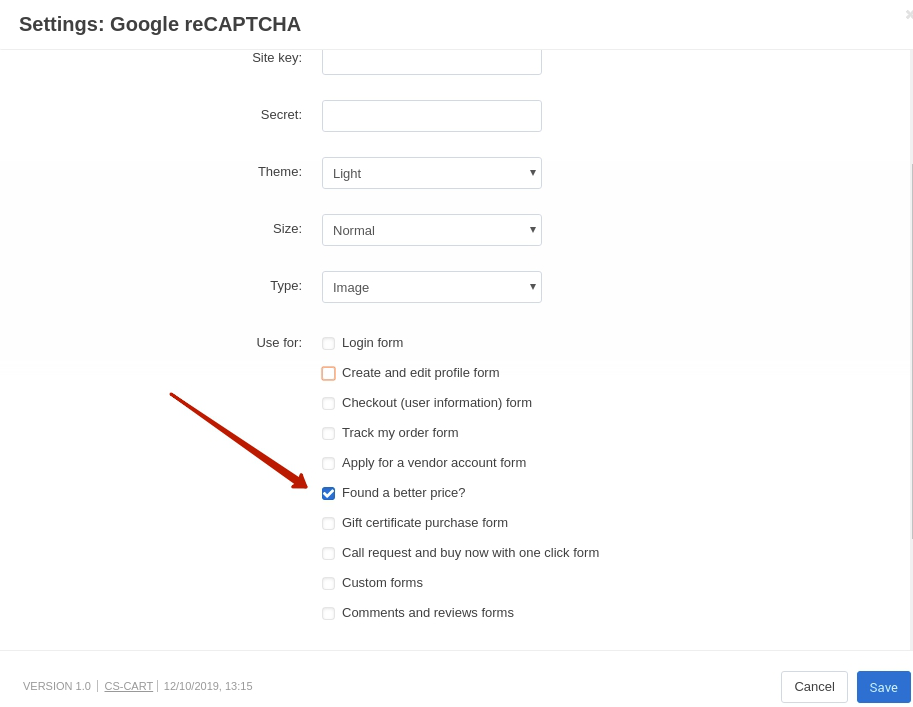The height and width of the screenshot is (707, 913).
Task: Uncheck the Found a better price? checkbox
Action: 328,493
